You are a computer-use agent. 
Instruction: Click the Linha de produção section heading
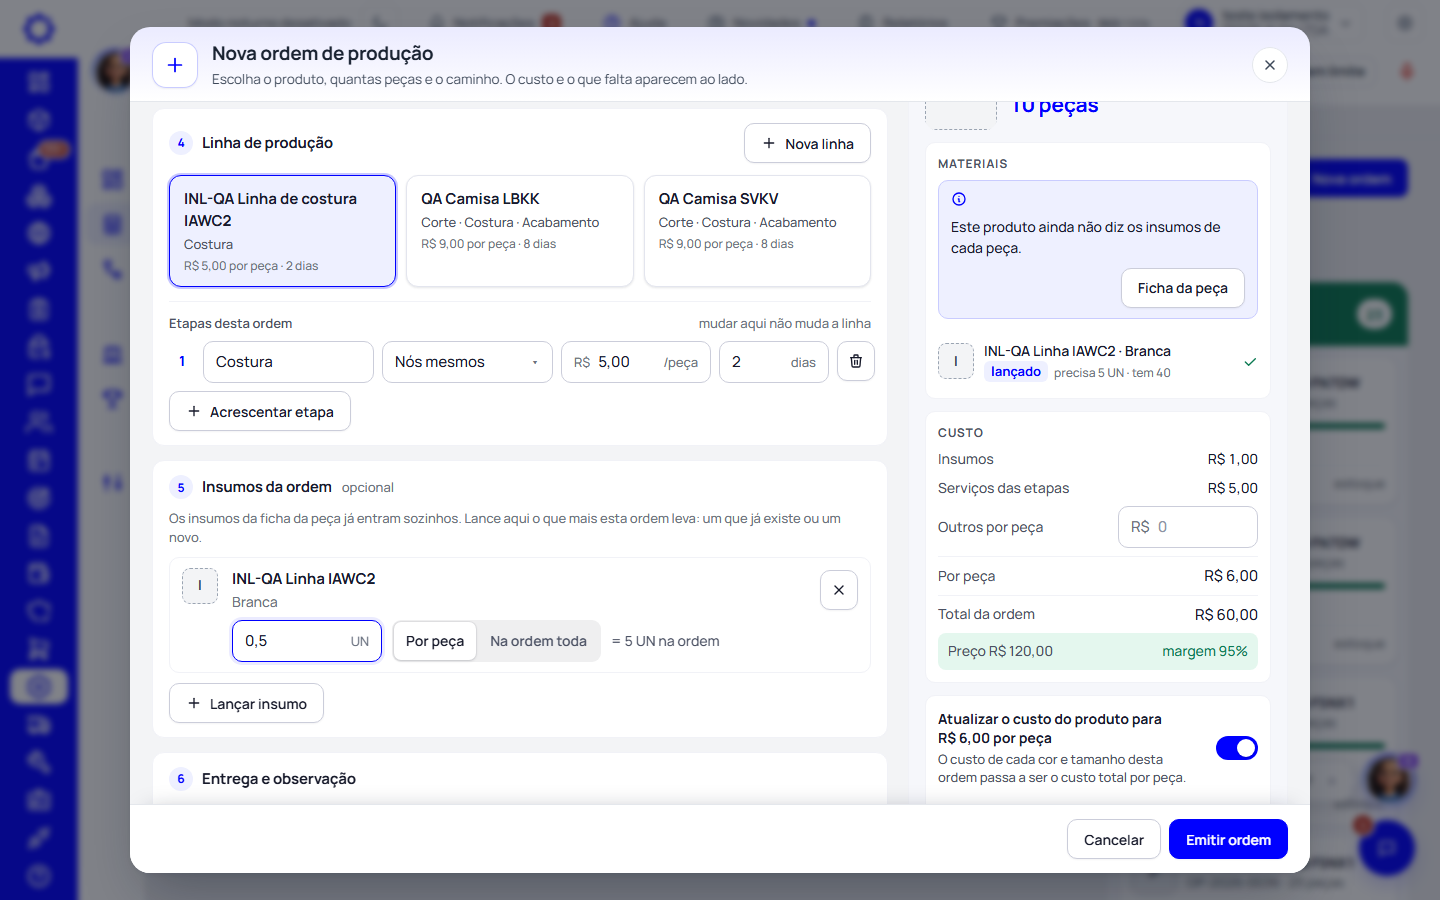pos(267,143)
